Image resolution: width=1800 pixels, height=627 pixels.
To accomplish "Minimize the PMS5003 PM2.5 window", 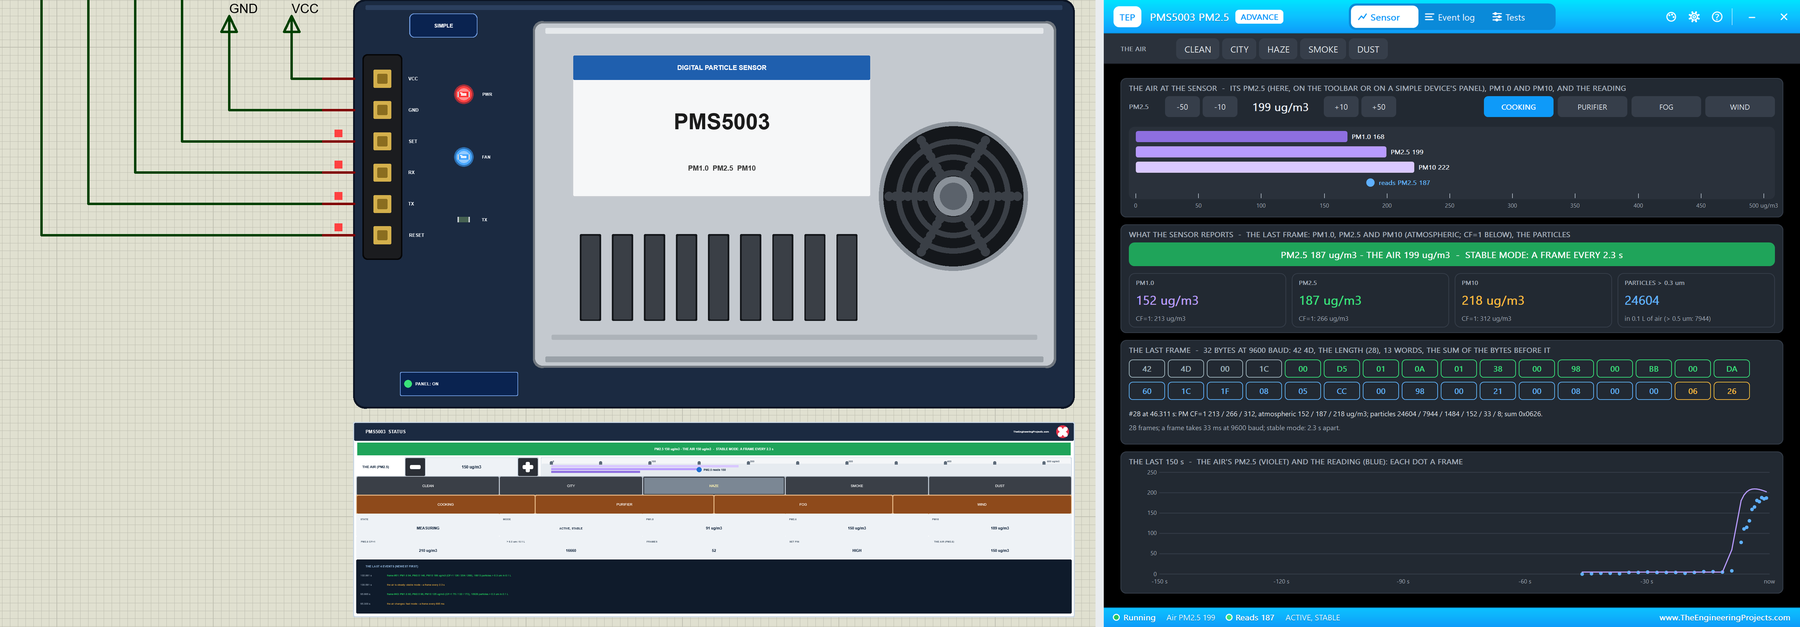I will click(1752, 17).
